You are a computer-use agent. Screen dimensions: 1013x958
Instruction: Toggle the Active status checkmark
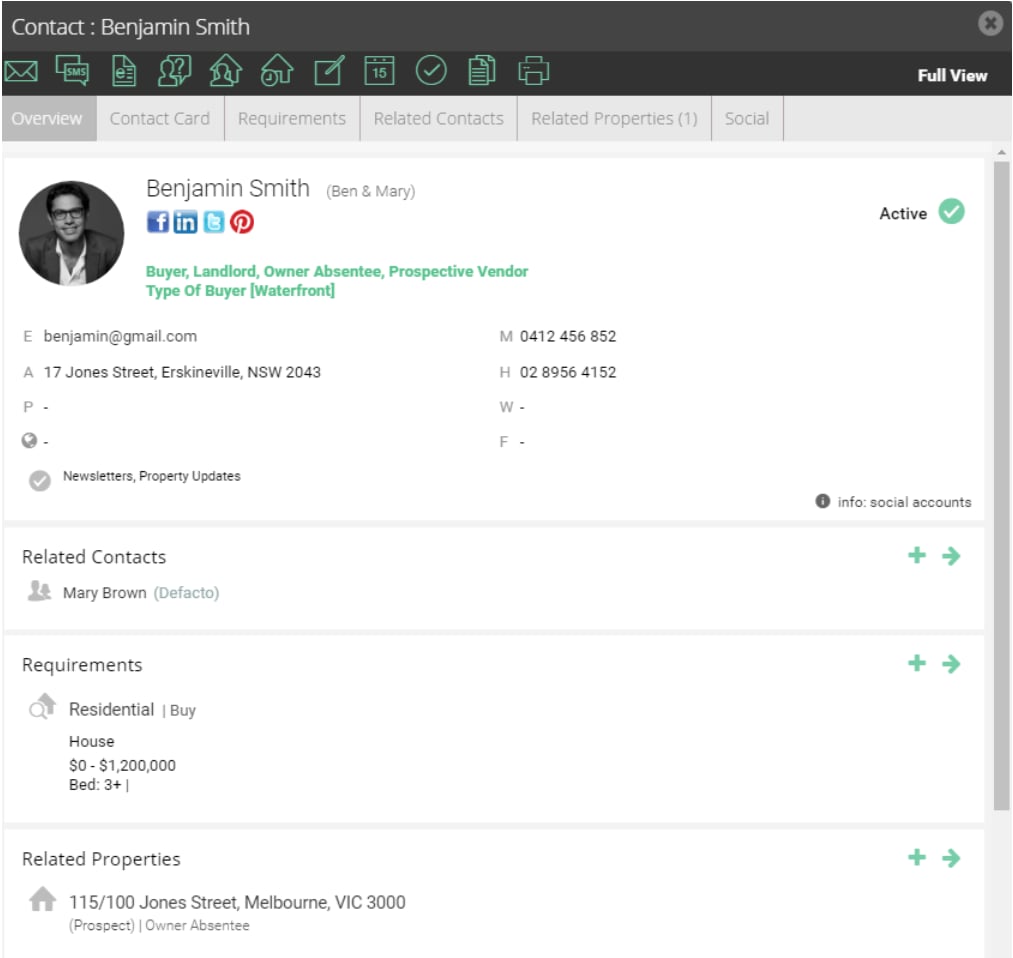(952, 212)
